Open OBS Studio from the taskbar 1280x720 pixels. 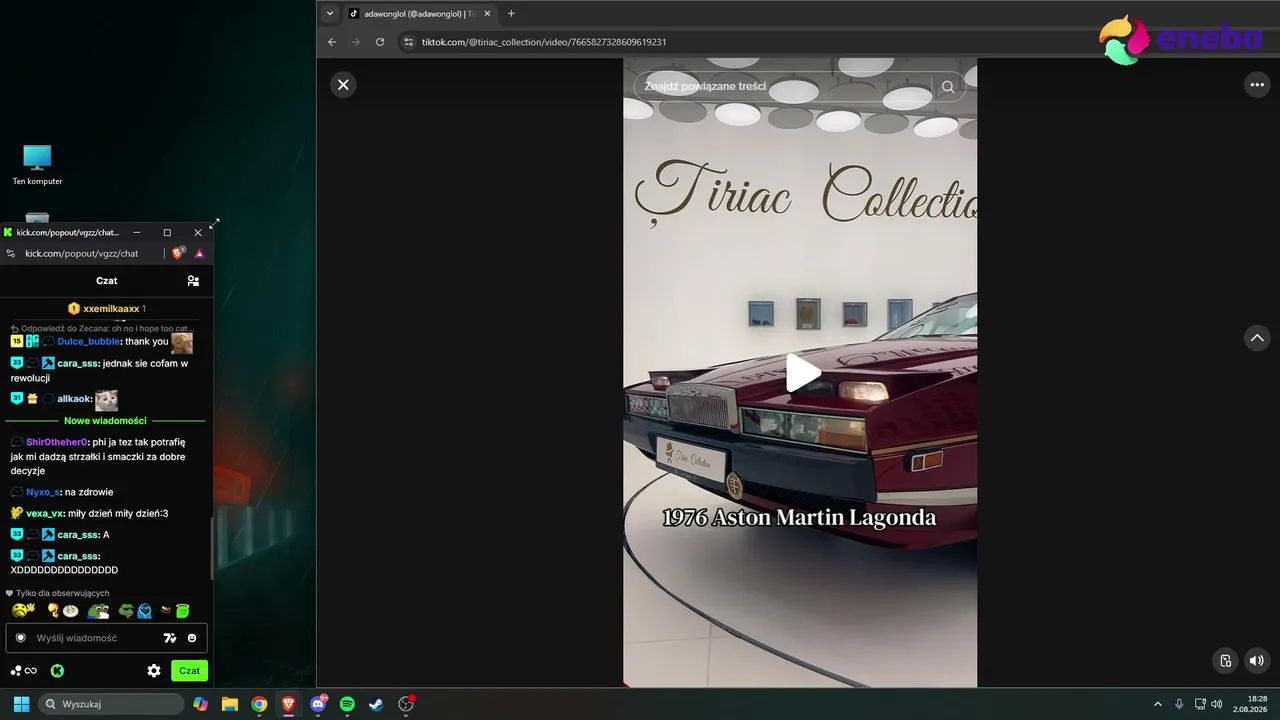click(x=406, y=704)
